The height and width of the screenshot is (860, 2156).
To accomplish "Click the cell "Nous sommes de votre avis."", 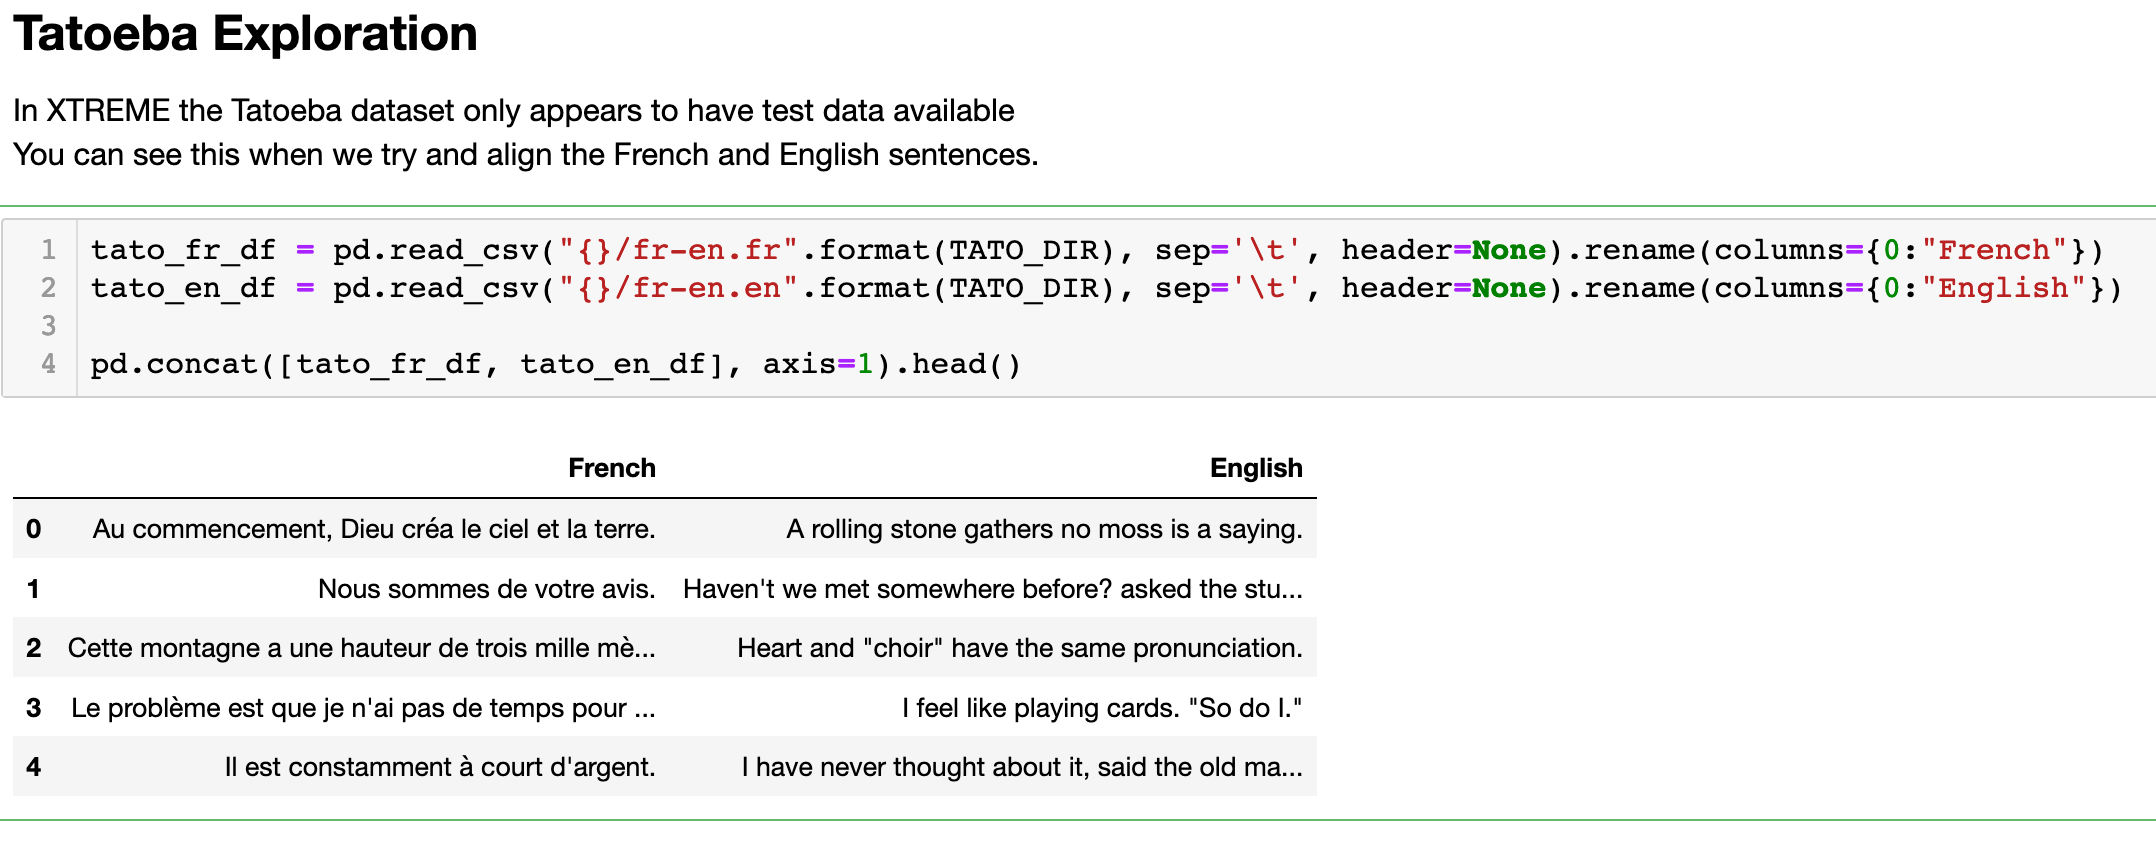I will coord(486,589).
